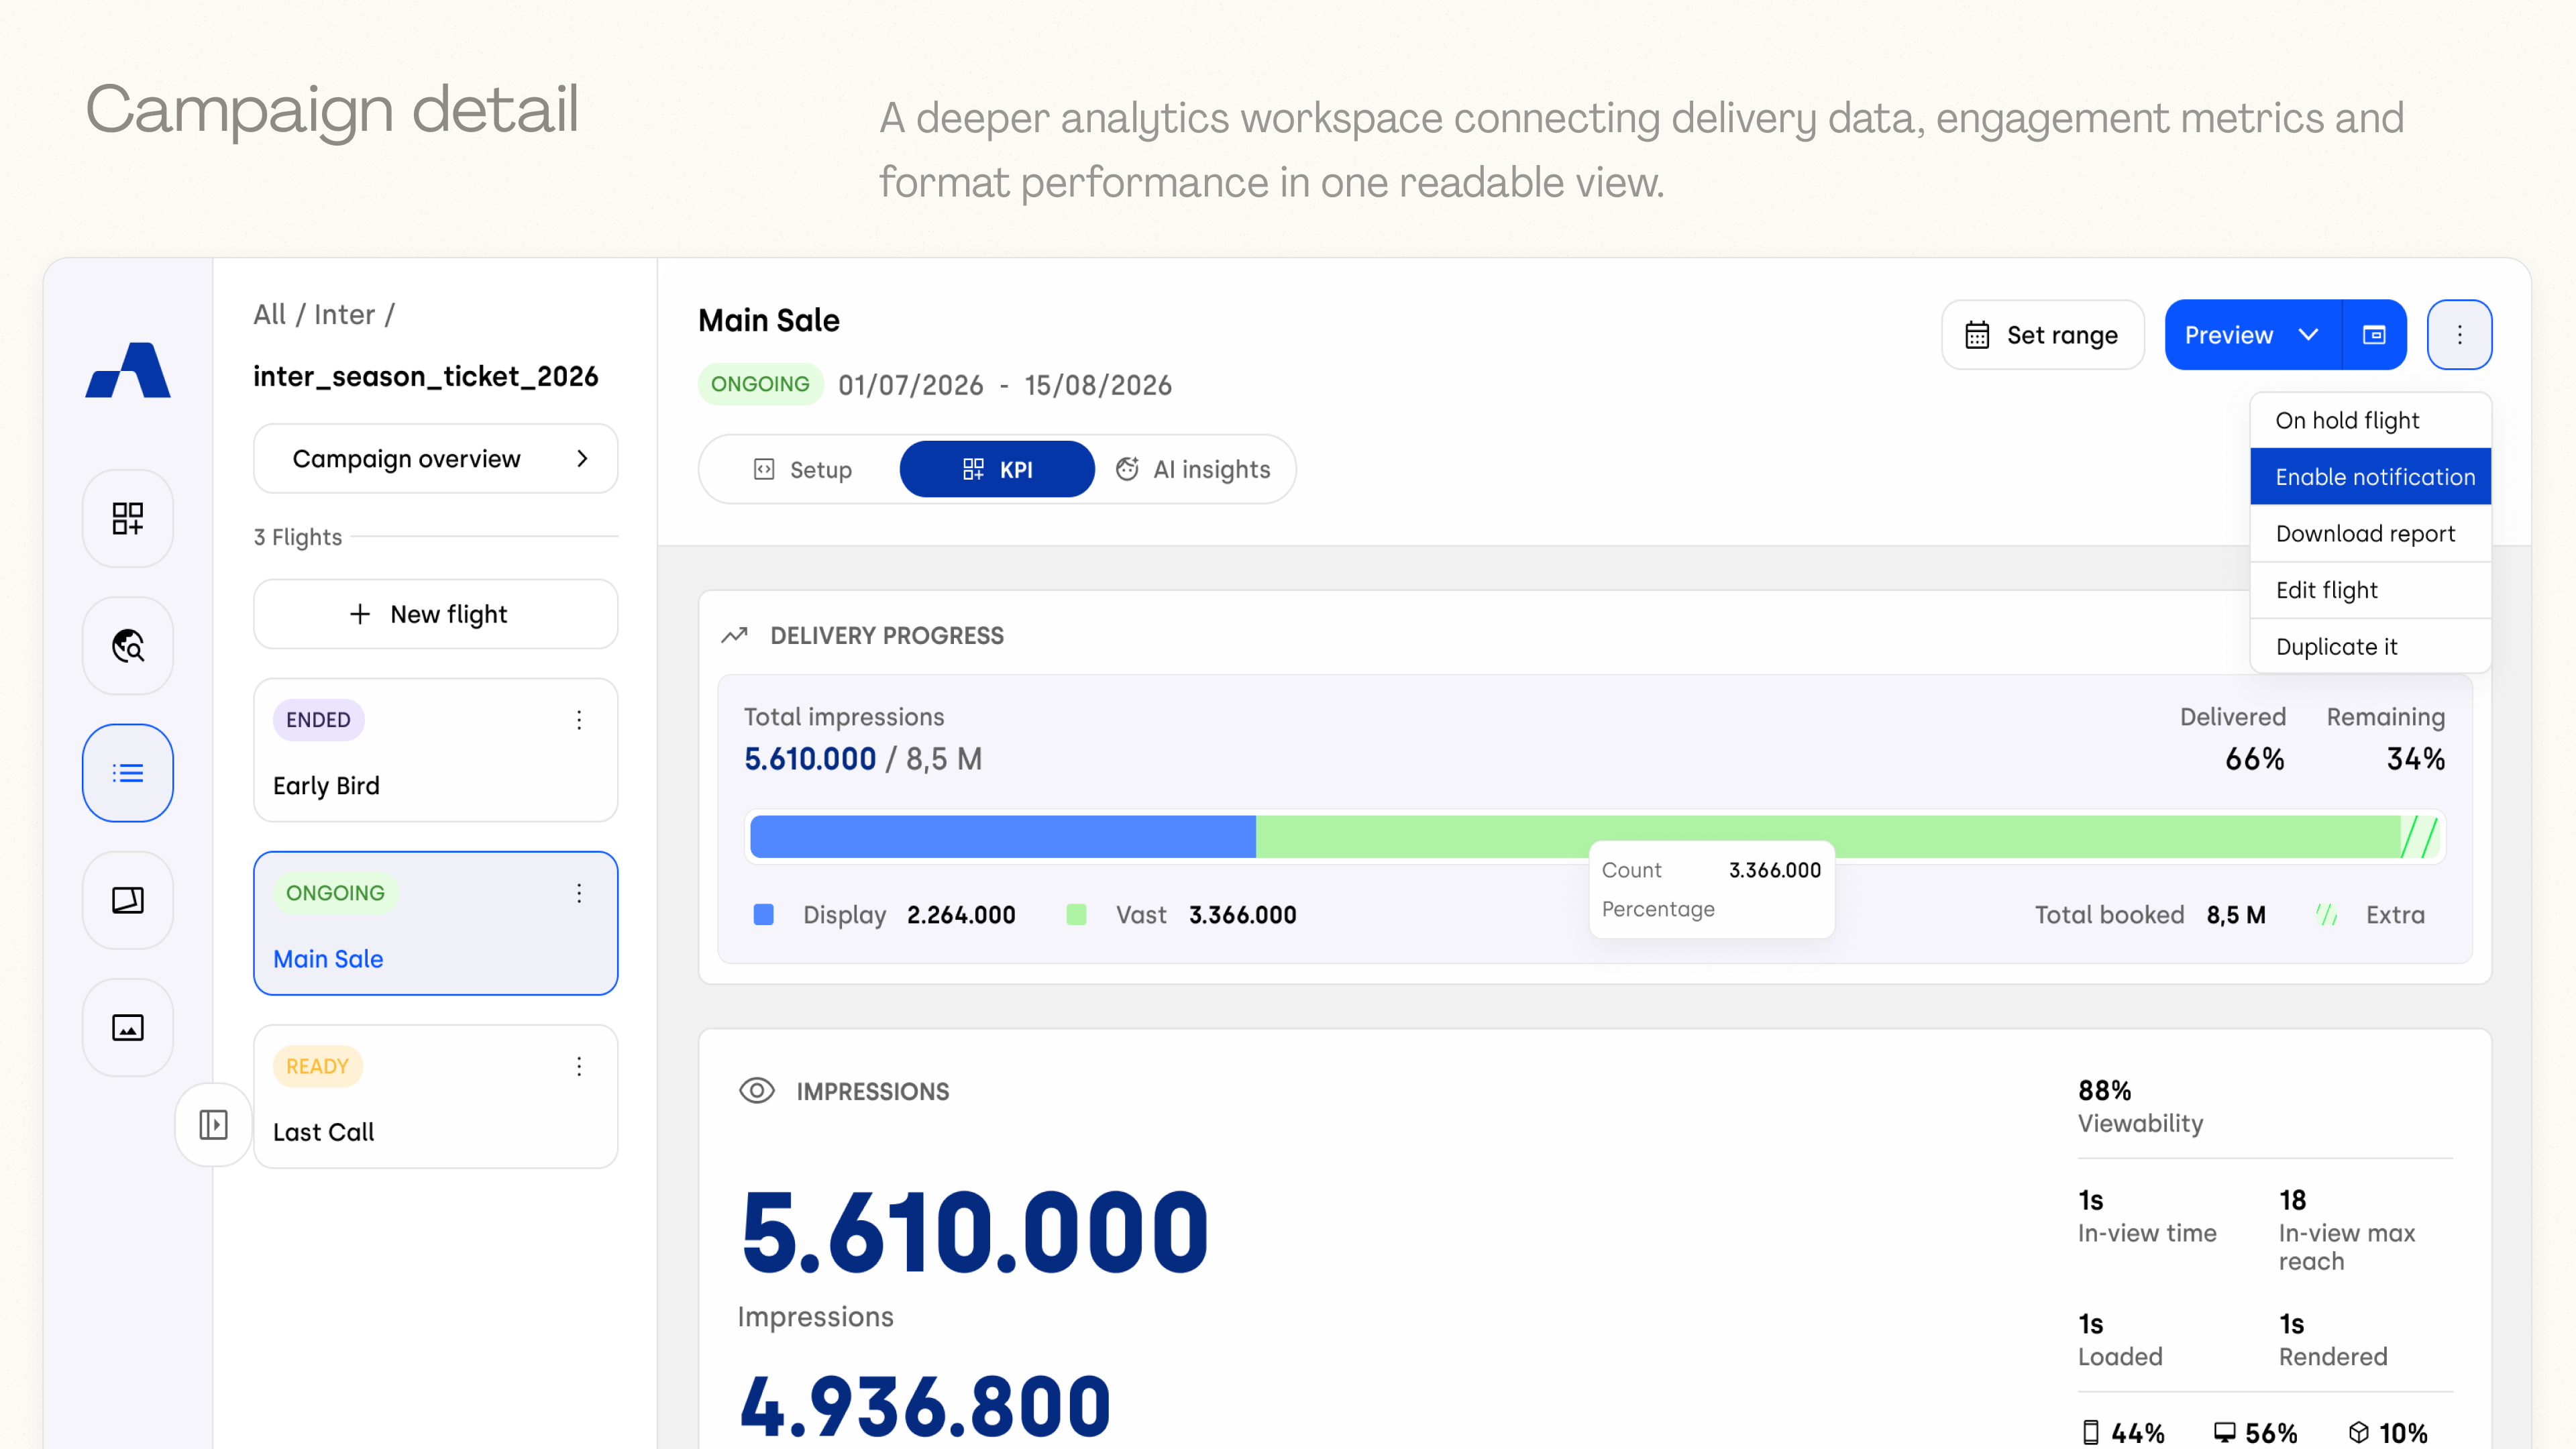This screenshot has width=2576, height=1449.
Task: Click the blue A logo in sidebar
Action: coord(128,370)
